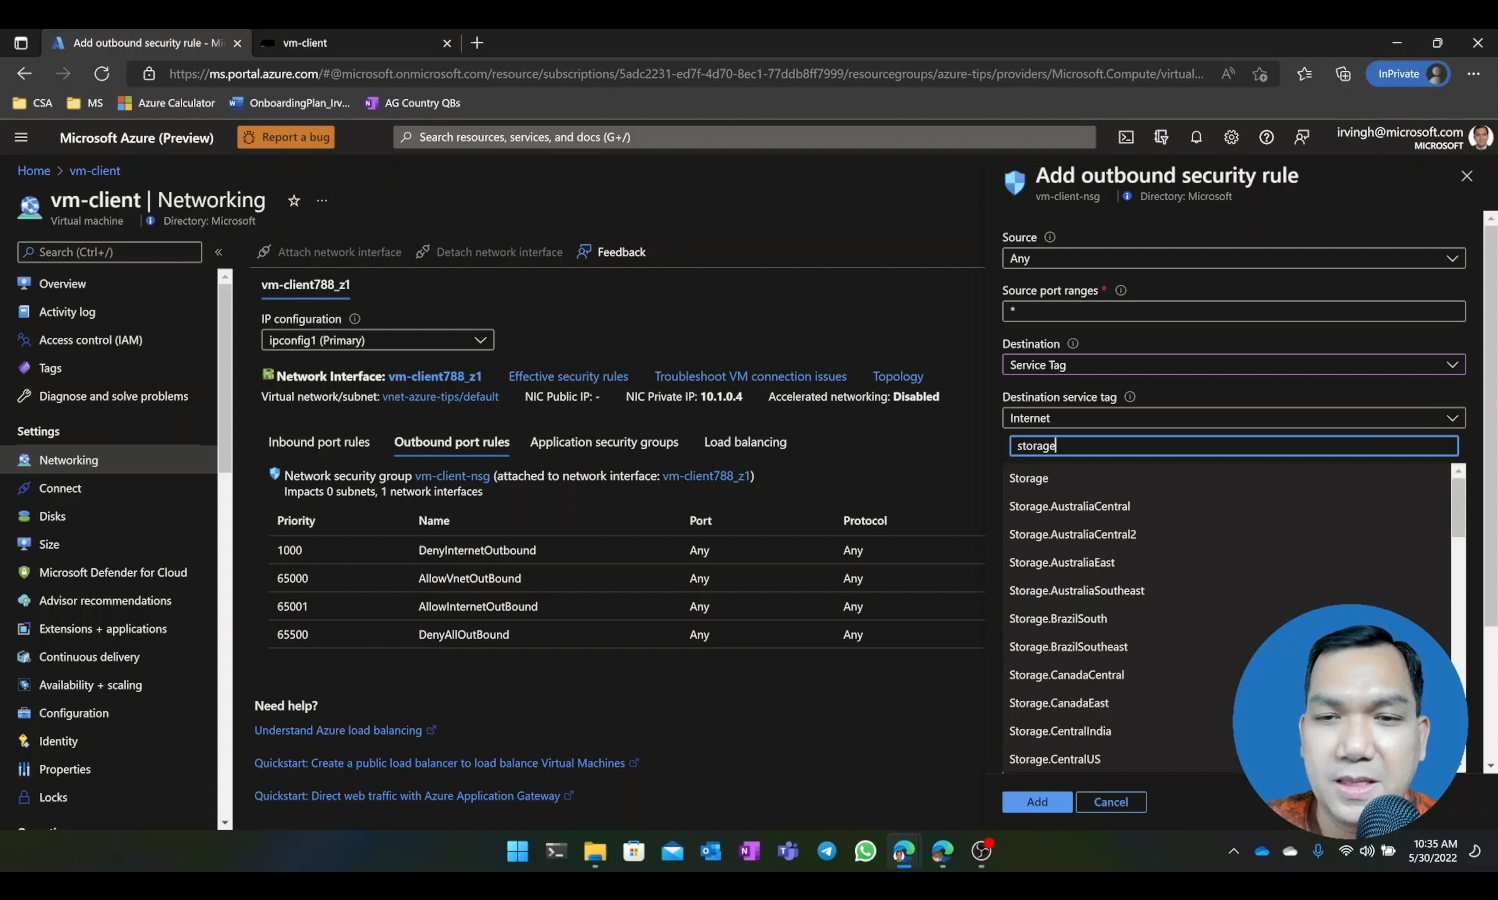Go back in browser history
This screenshot has width=1498, height=900.
pyautogui.click(x=24, y=73)
